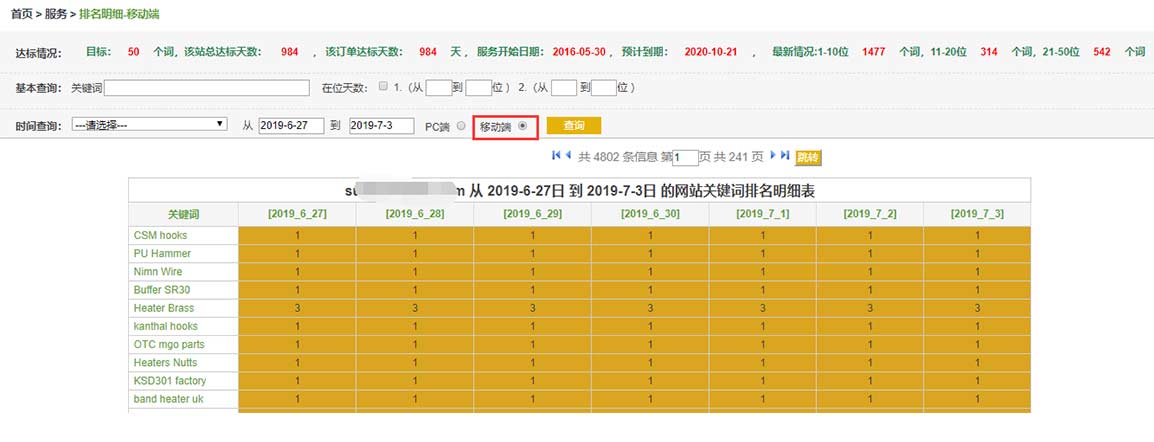Click the OTC mgo parts keyword
Image resolution: width=1154 pixels, height=442 pixels.
coord(169,344)
